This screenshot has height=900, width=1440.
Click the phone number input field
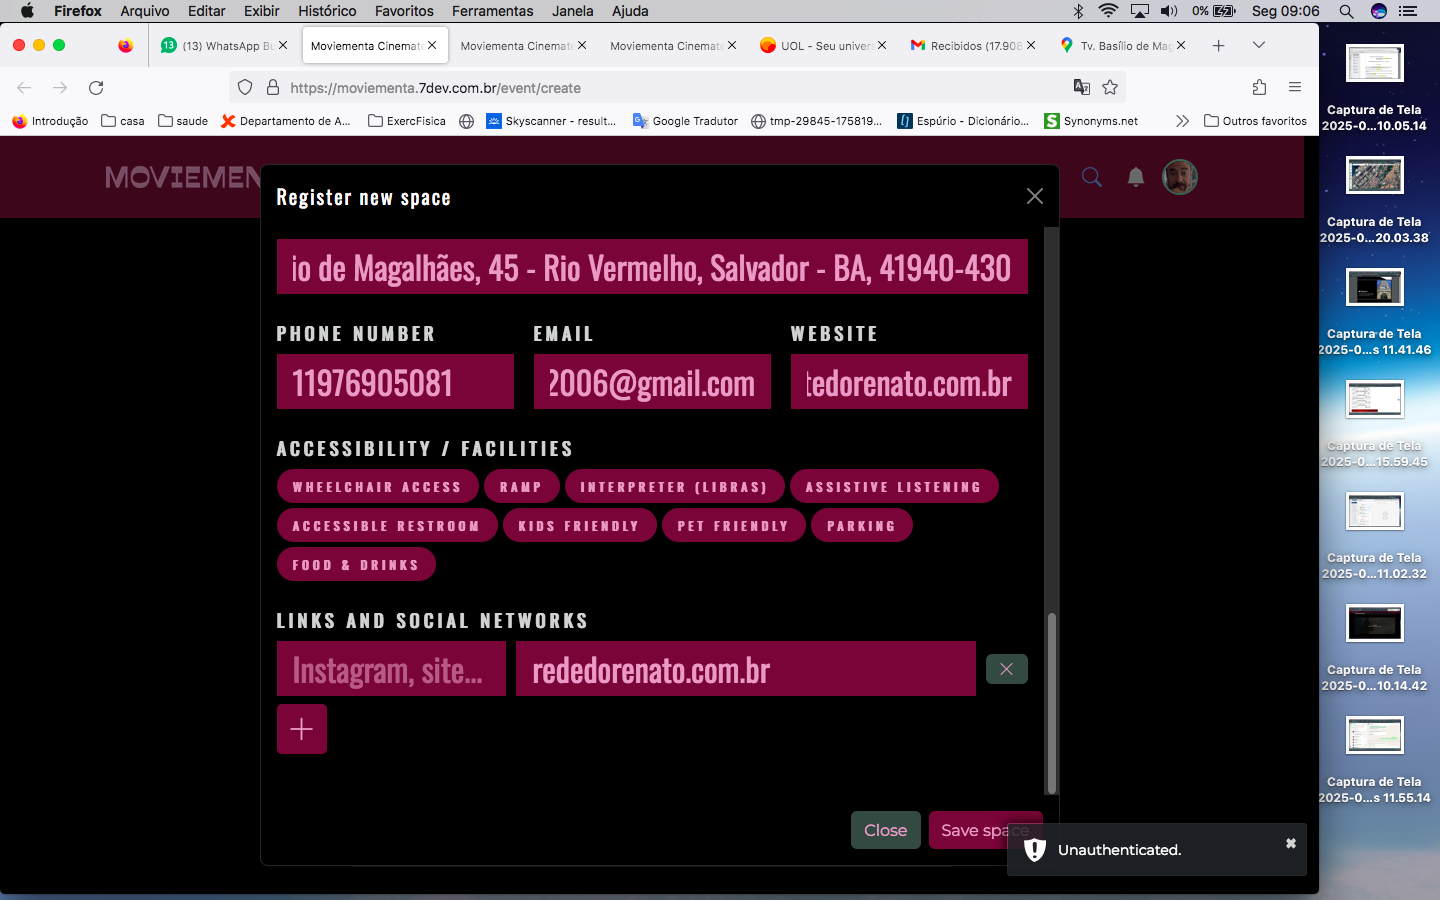[x=395, y=382]
